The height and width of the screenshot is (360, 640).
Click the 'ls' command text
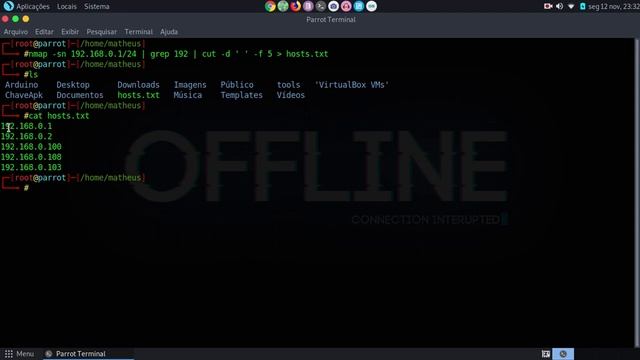click(33, 75)
